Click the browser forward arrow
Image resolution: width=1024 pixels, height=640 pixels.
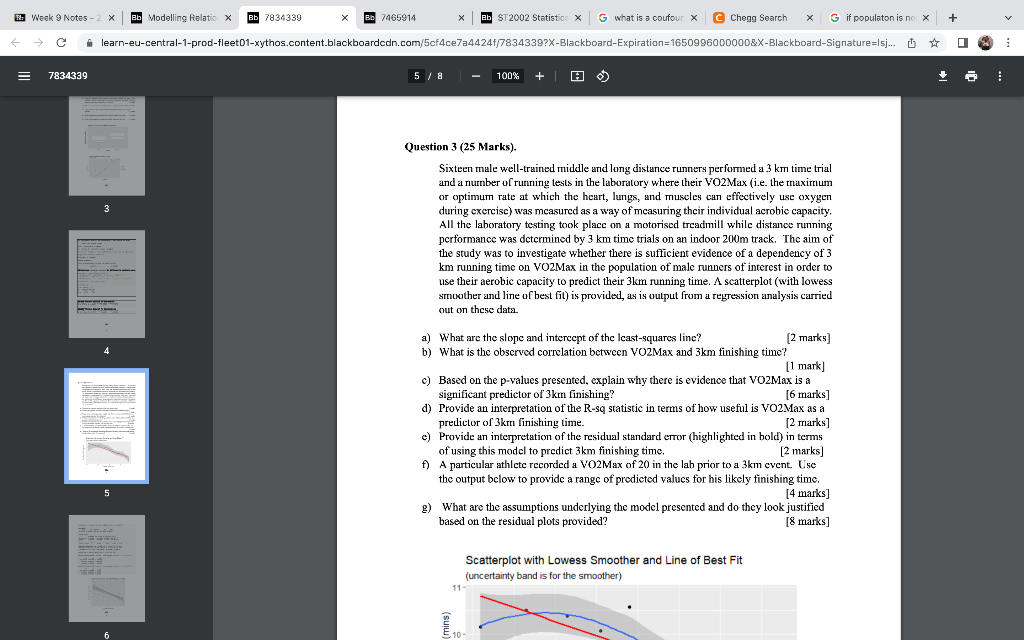pos(39,42)
